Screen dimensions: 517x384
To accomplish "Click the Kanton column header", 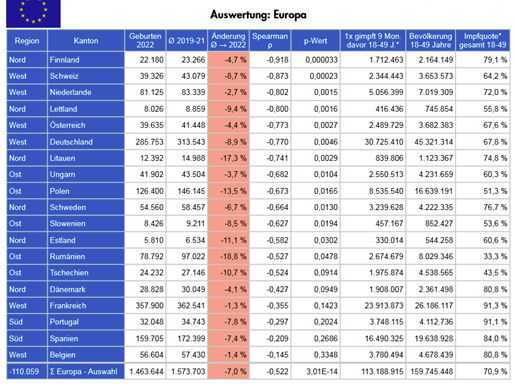I will 86,41.
